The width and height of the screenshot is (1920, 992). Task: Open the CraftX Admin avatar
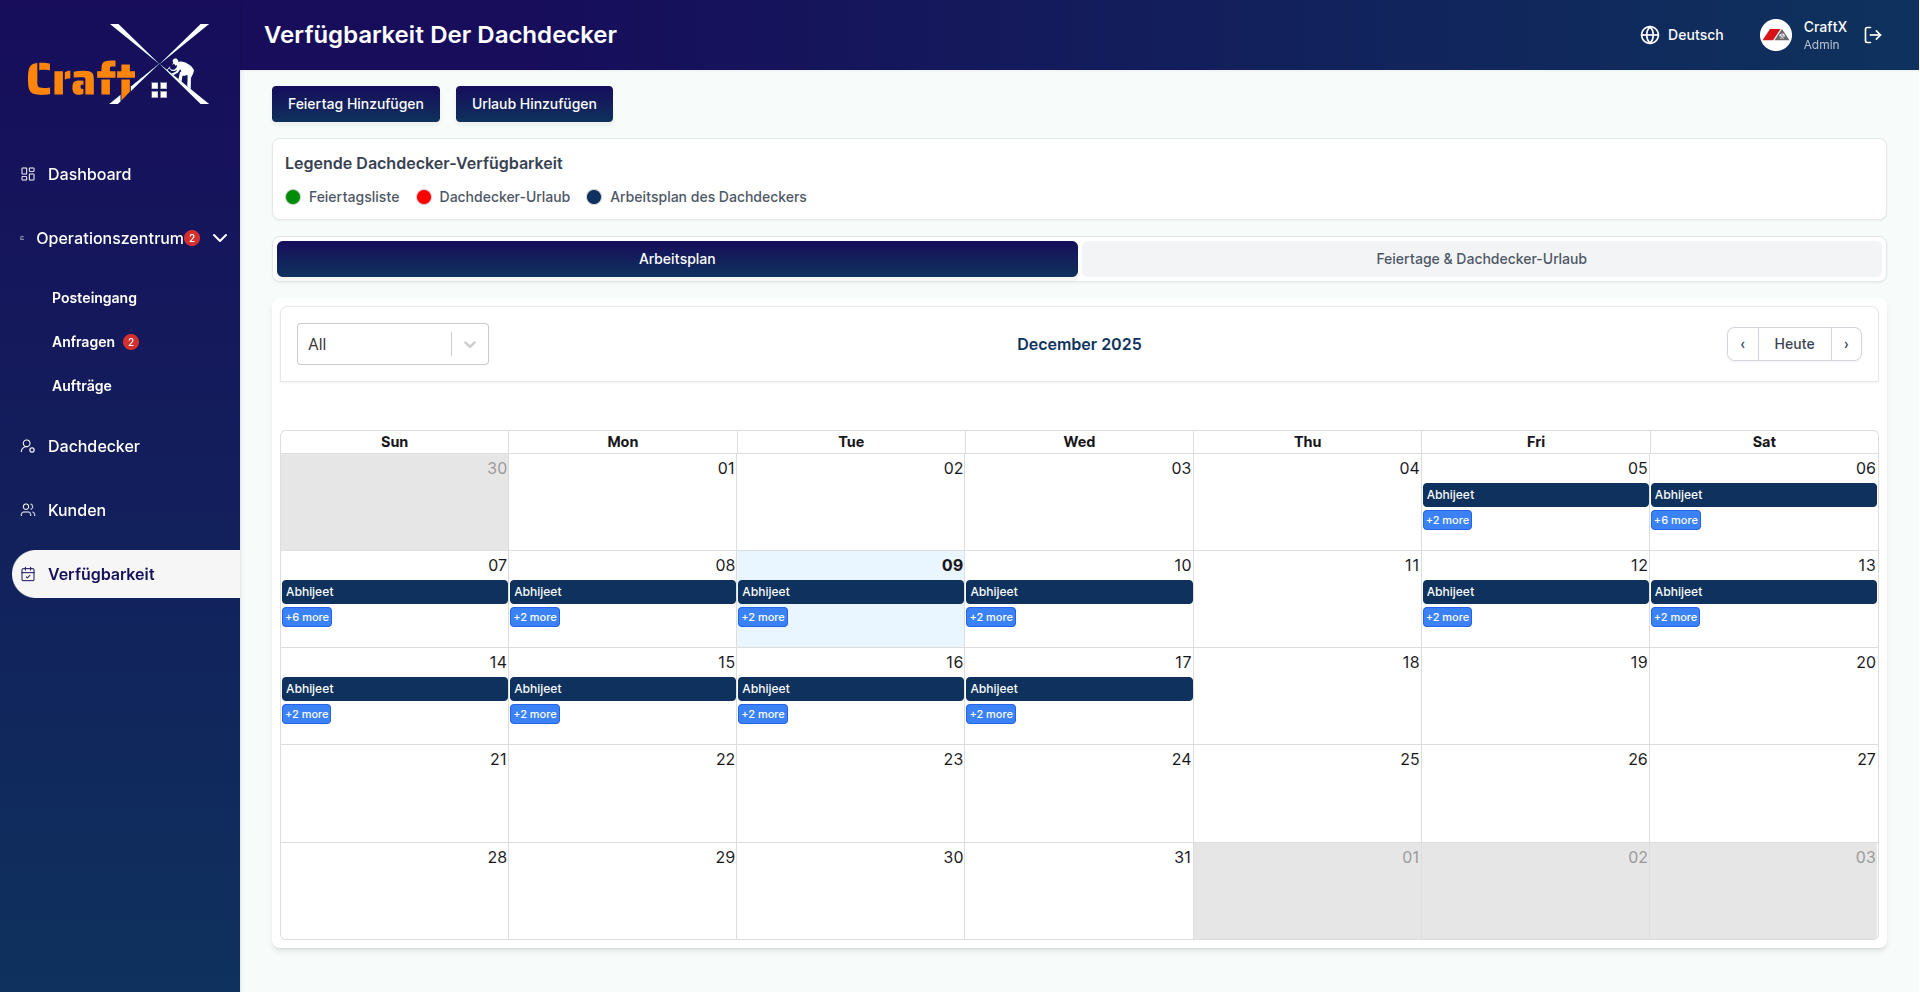point(1776,35)
